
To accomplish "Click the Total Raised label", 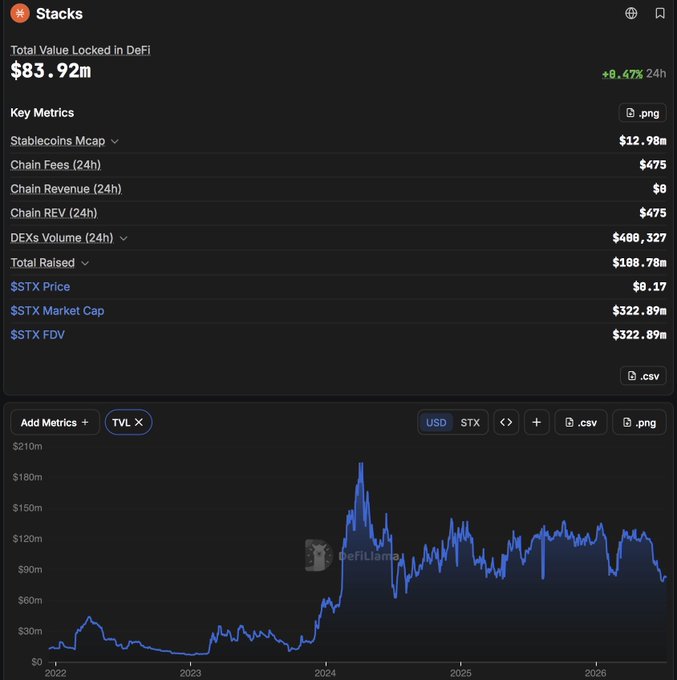I will pyautogui.click(x=43, y=262).
